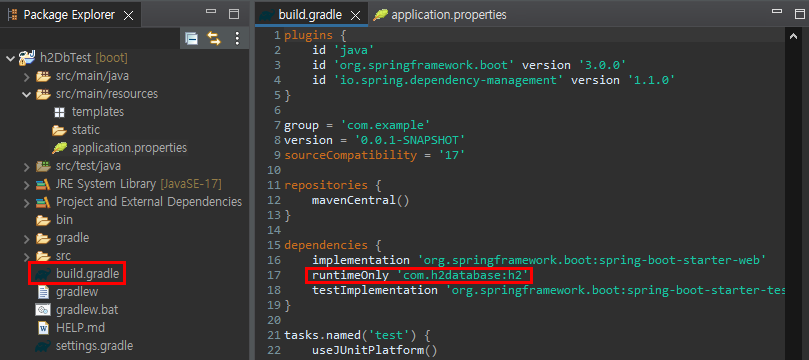
Task: Click Project and External Dependencies library icon
Action: tap(43, 202)
